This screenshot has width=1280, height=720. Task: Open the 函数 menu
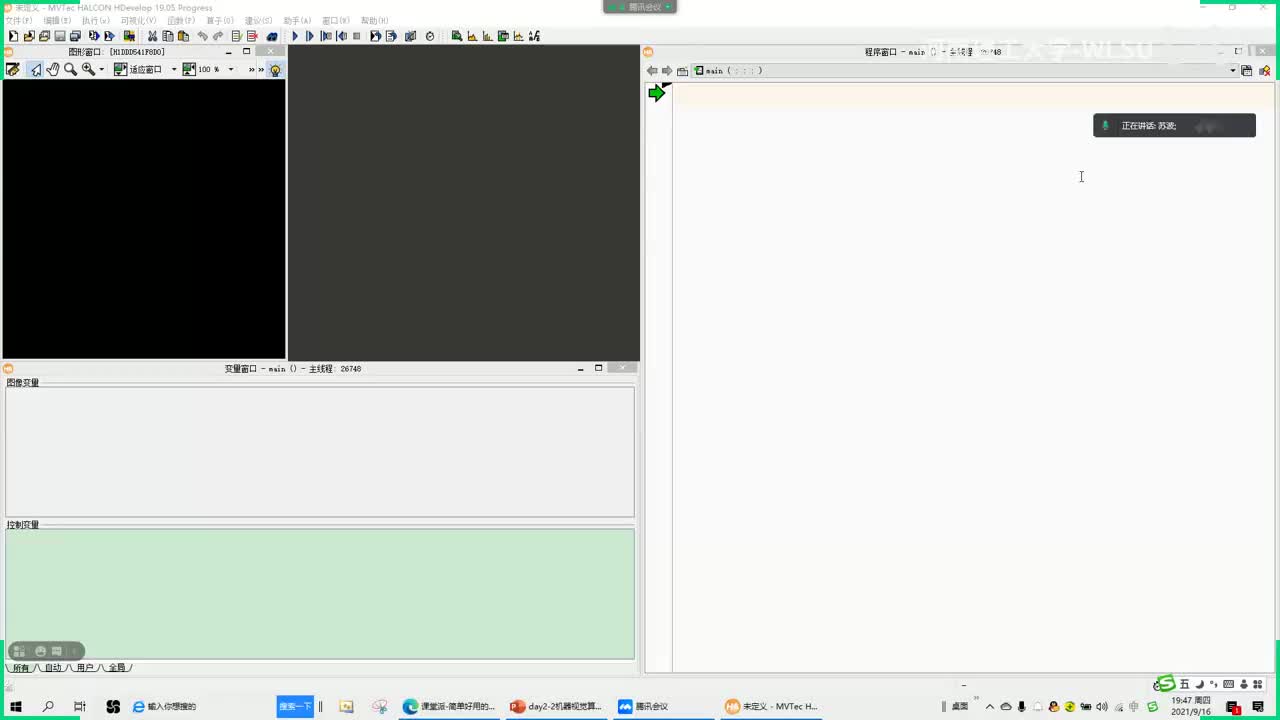coord(181,20)
